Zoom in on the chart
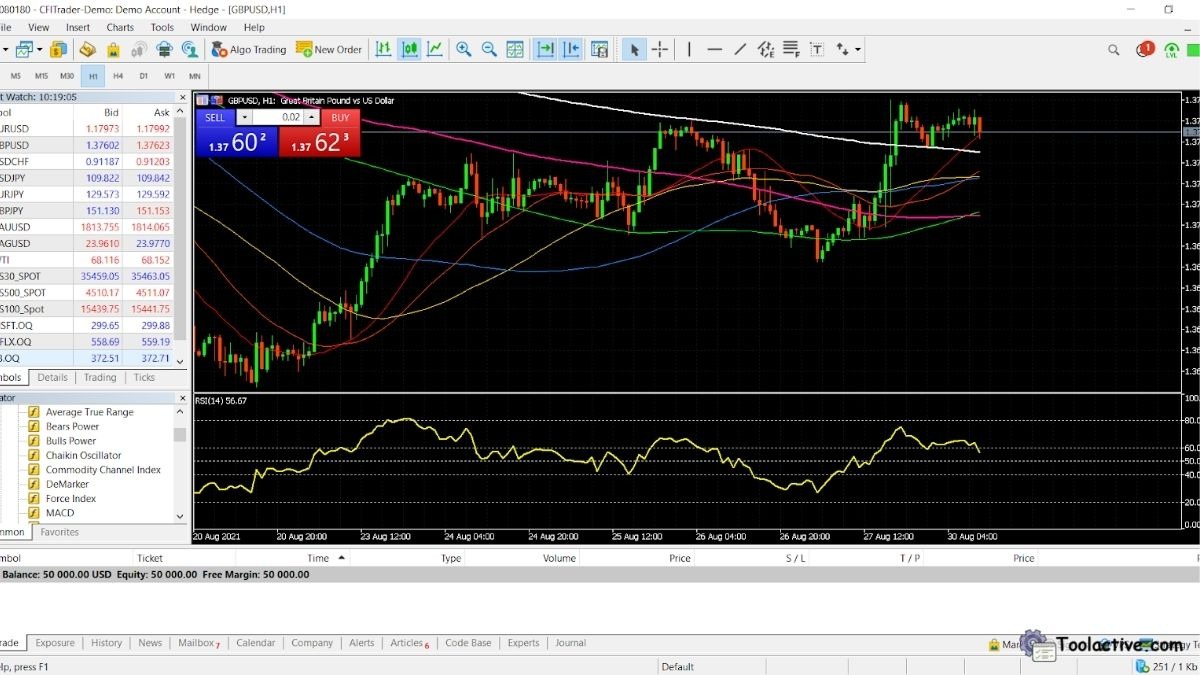This screenshot has height=675, width=1200. [x=462, y=49]
